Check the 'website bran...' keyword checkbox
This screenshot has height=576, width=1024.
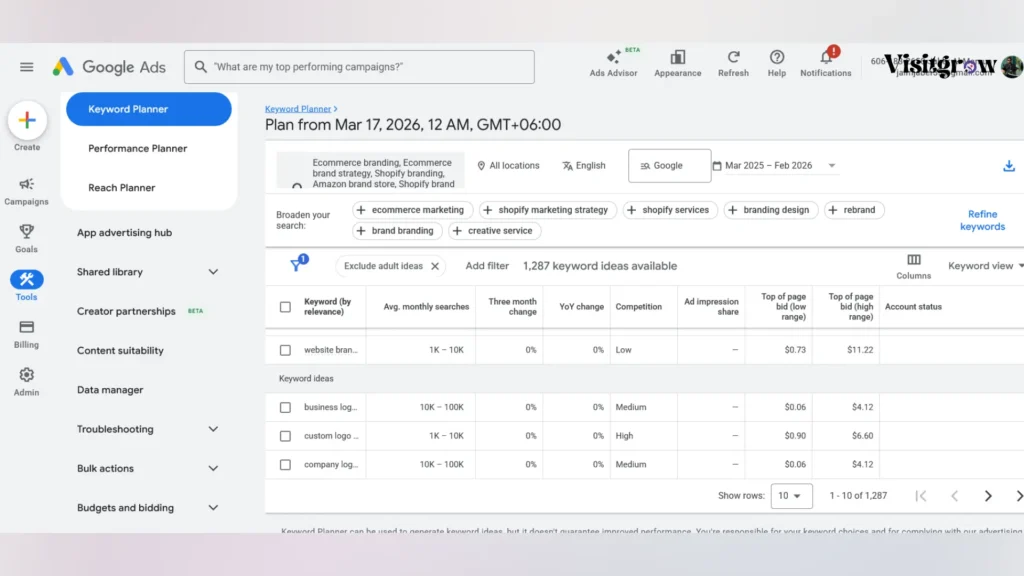(x=284, y=348)
